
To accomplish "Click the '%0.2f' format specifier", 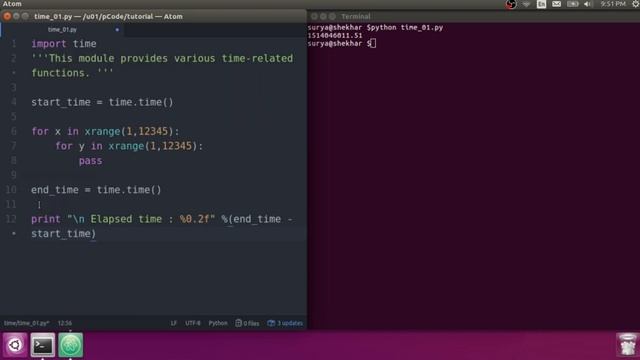I will pos(194,219).
